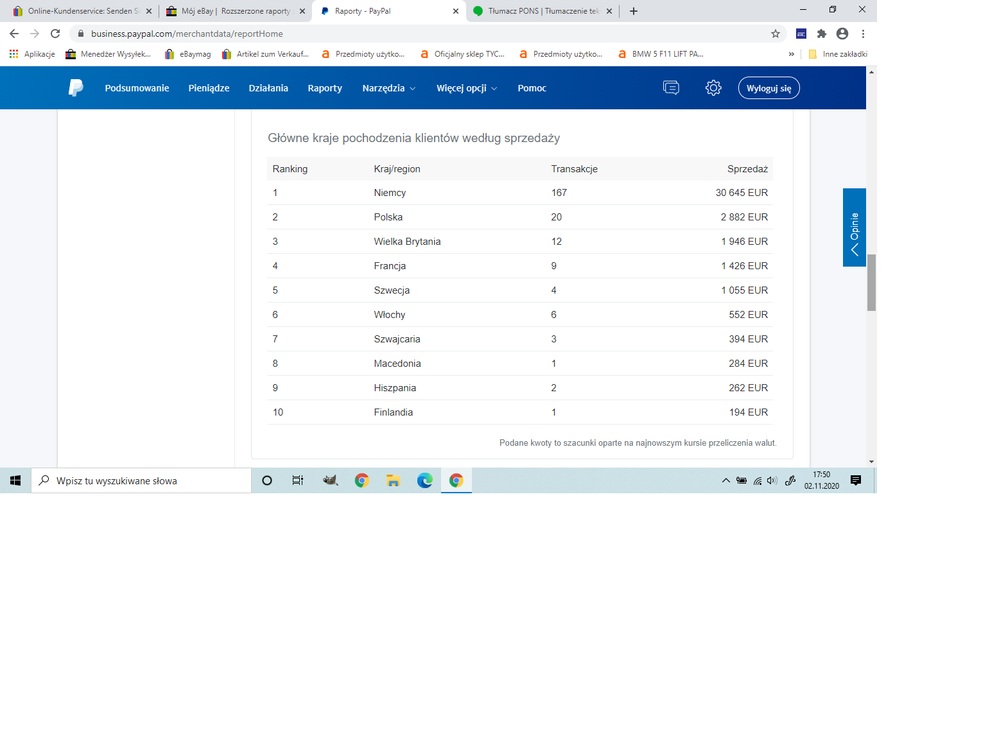Open File Explorer from the taskbar
The height and width of the screenshot is (740, 999).
pyautogui.click(x=393, y=481)
